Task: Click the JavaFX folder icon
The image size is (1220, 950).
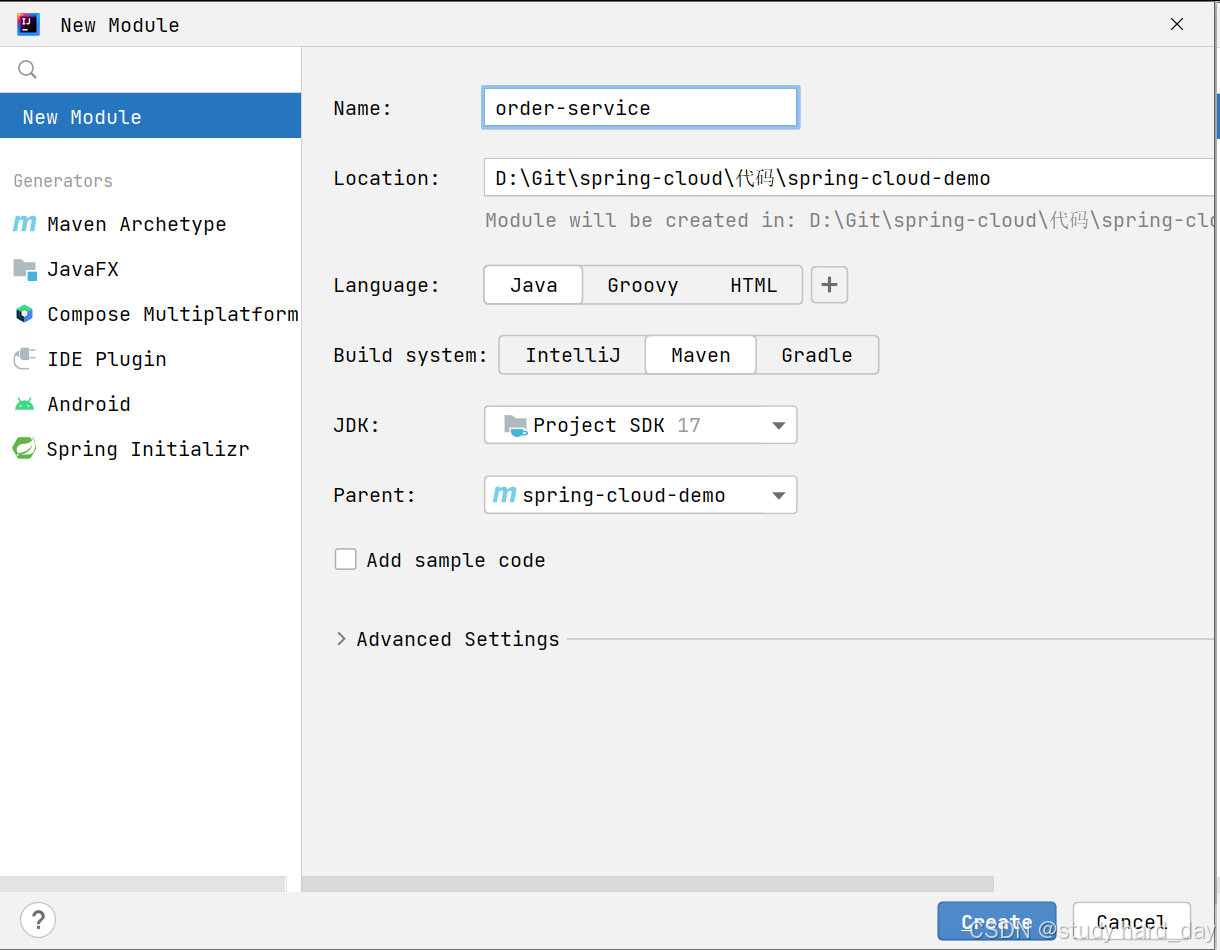Action: click(25, 269)
